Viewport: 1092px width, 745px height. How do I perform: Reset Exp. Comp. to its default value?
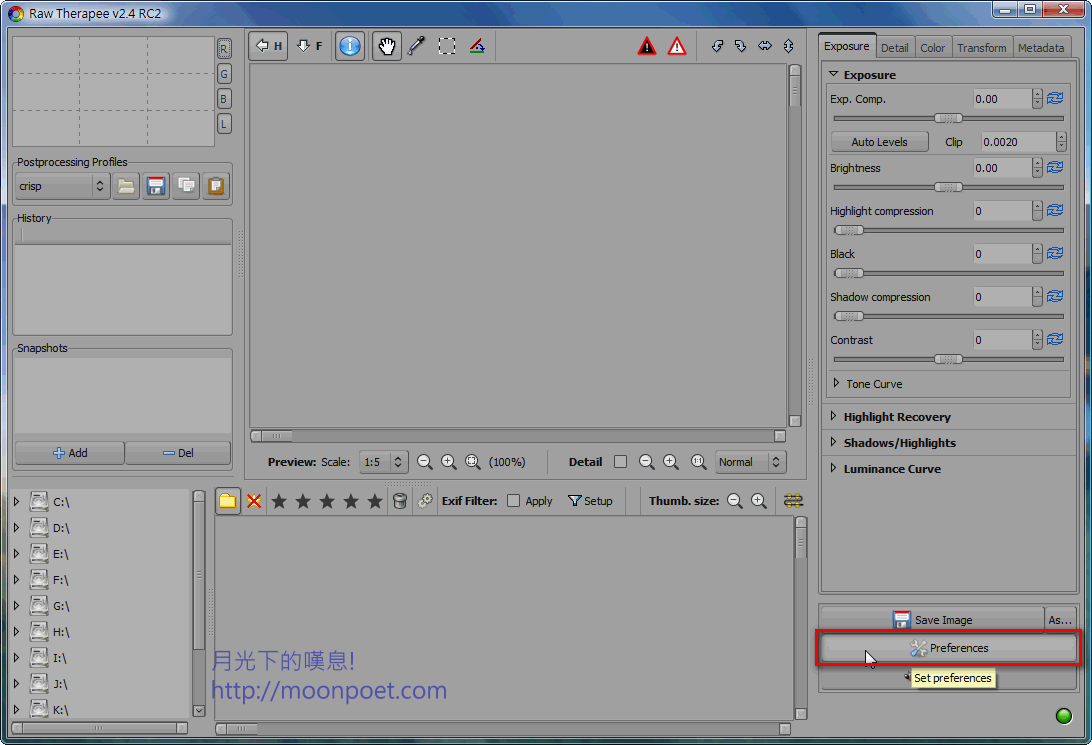[x=1055, y=99]
